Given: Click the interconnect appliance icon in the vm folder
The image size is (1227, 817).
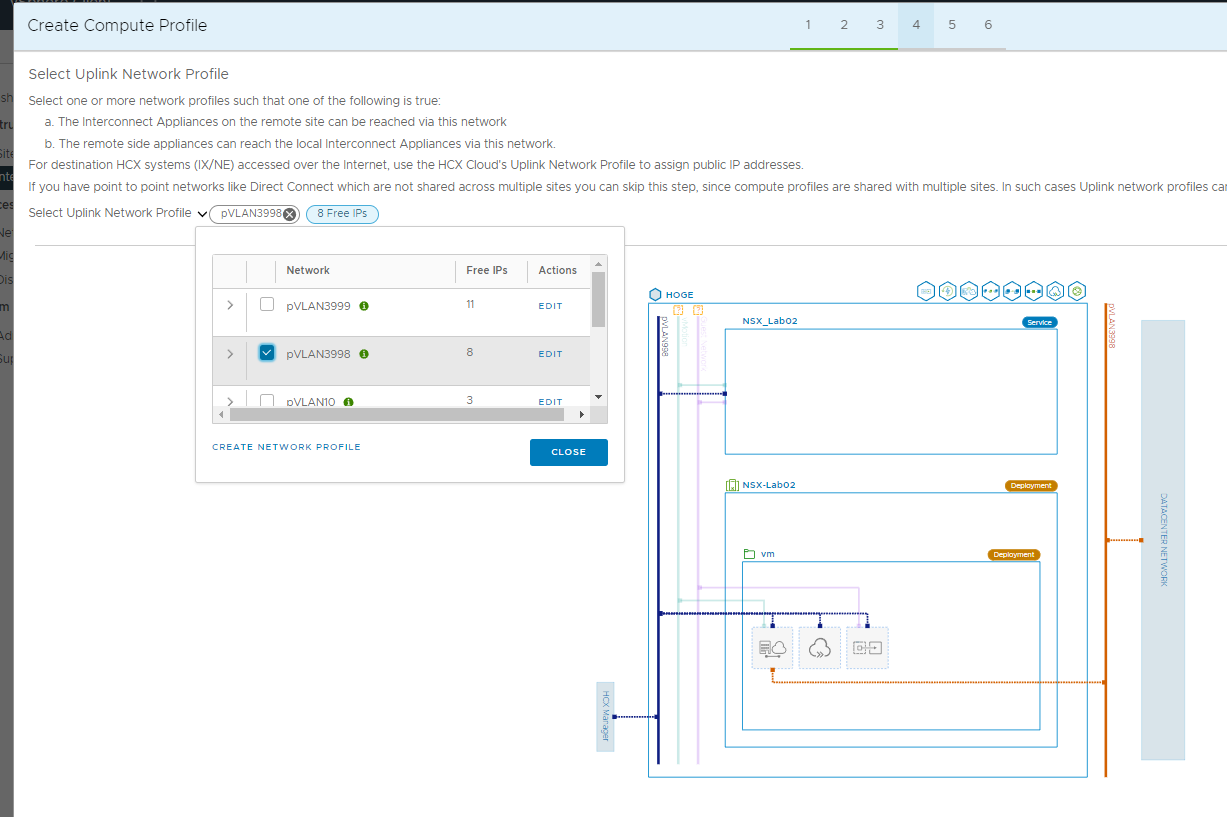Looking at the screenshot, I should [772, 648].
